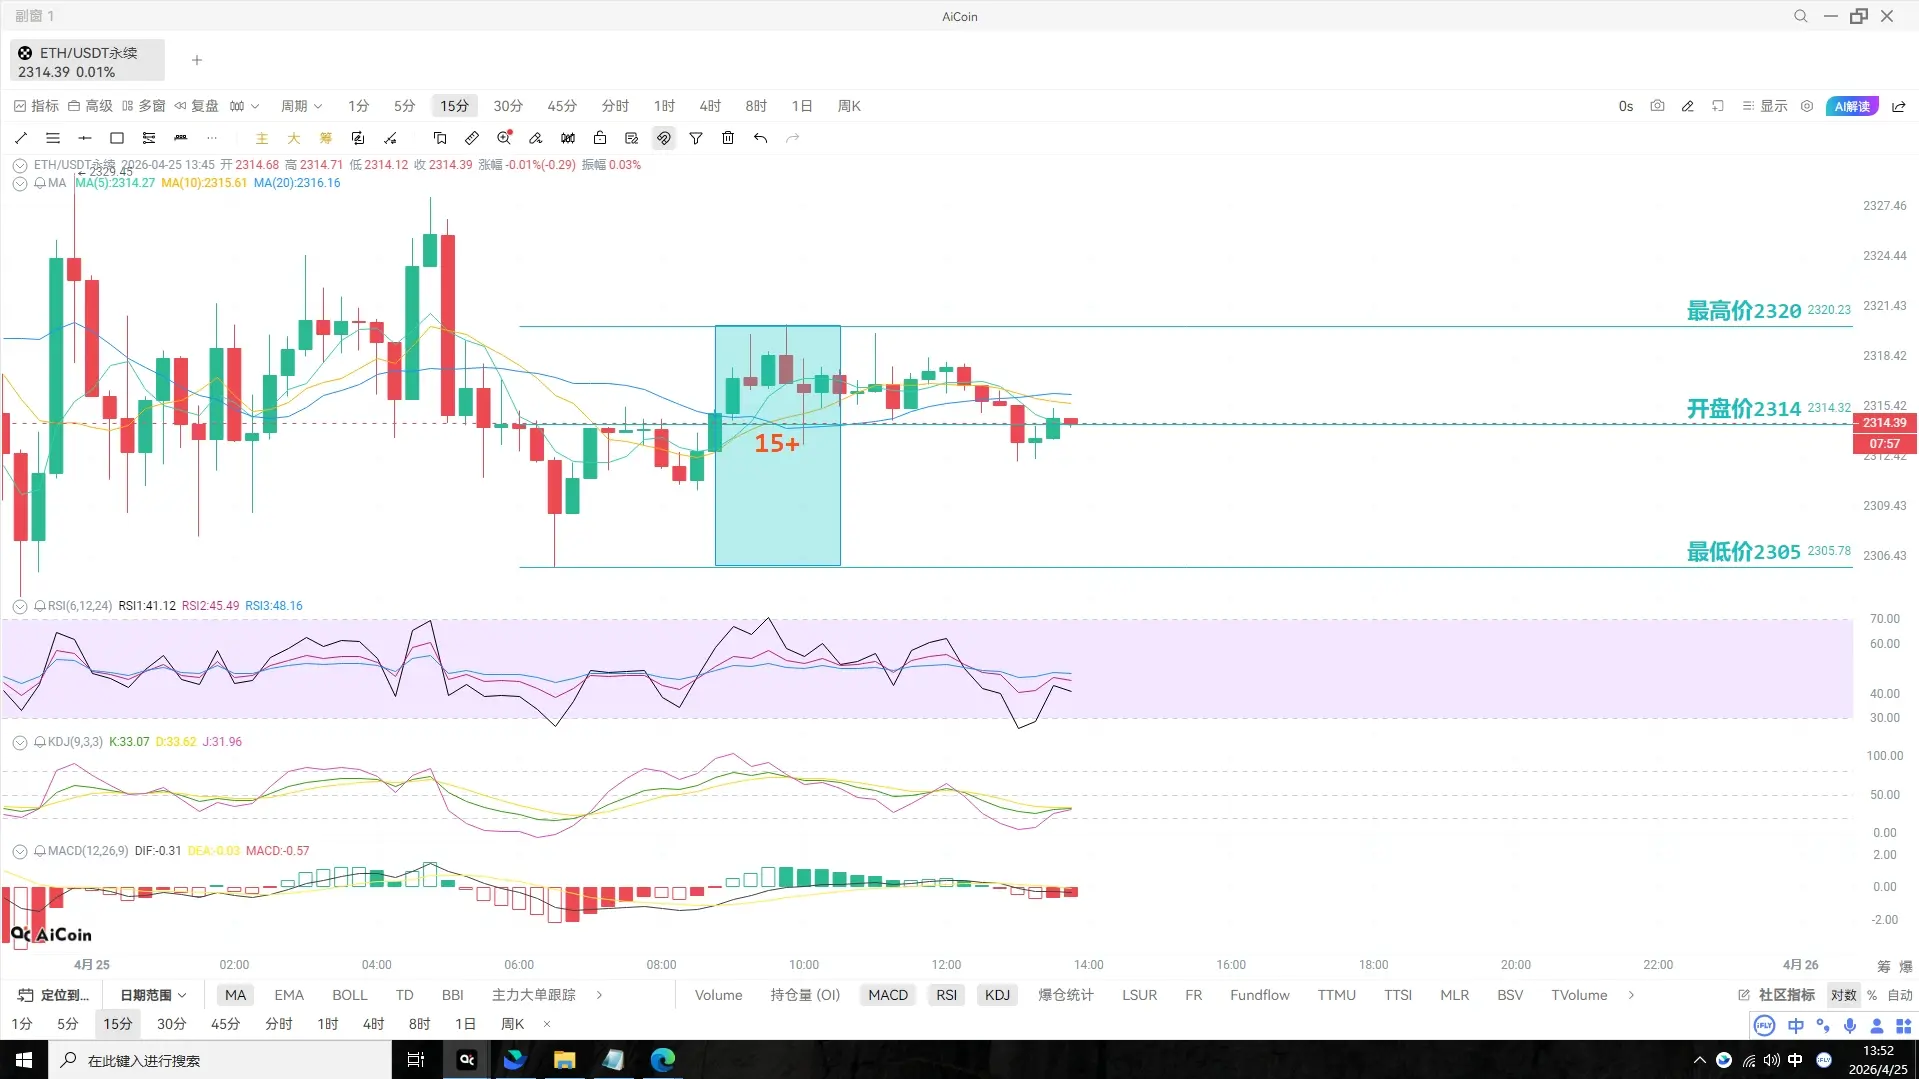Collapse the MACD indicator panel
The width and height of the screenshot is (1919, 1079).
coord(20,851)
